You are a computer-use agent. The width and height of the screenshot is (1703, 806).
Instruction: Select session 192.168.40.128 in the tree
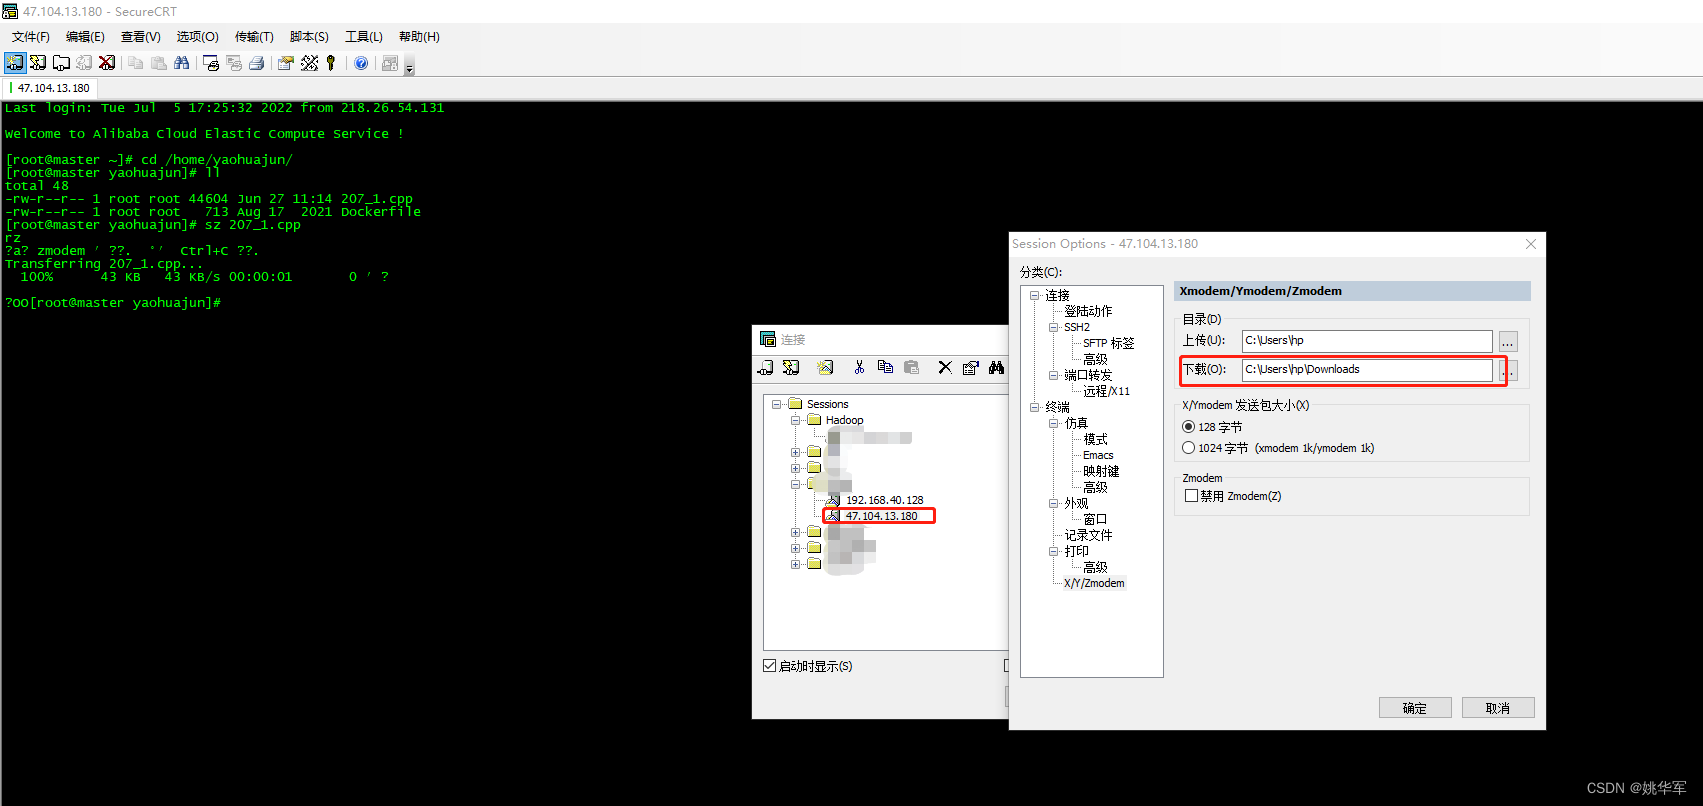click(884, 500)
